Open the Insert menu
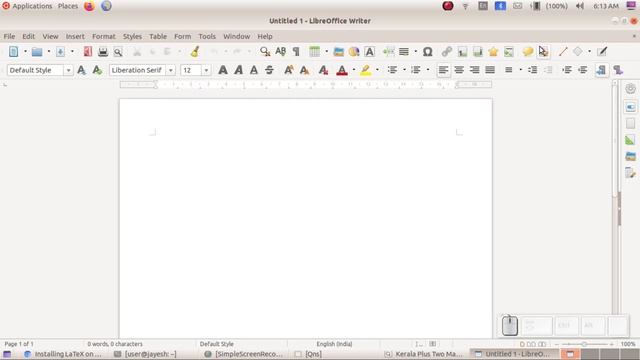Screen dimensions: 640x360 (x=75, y=36)
